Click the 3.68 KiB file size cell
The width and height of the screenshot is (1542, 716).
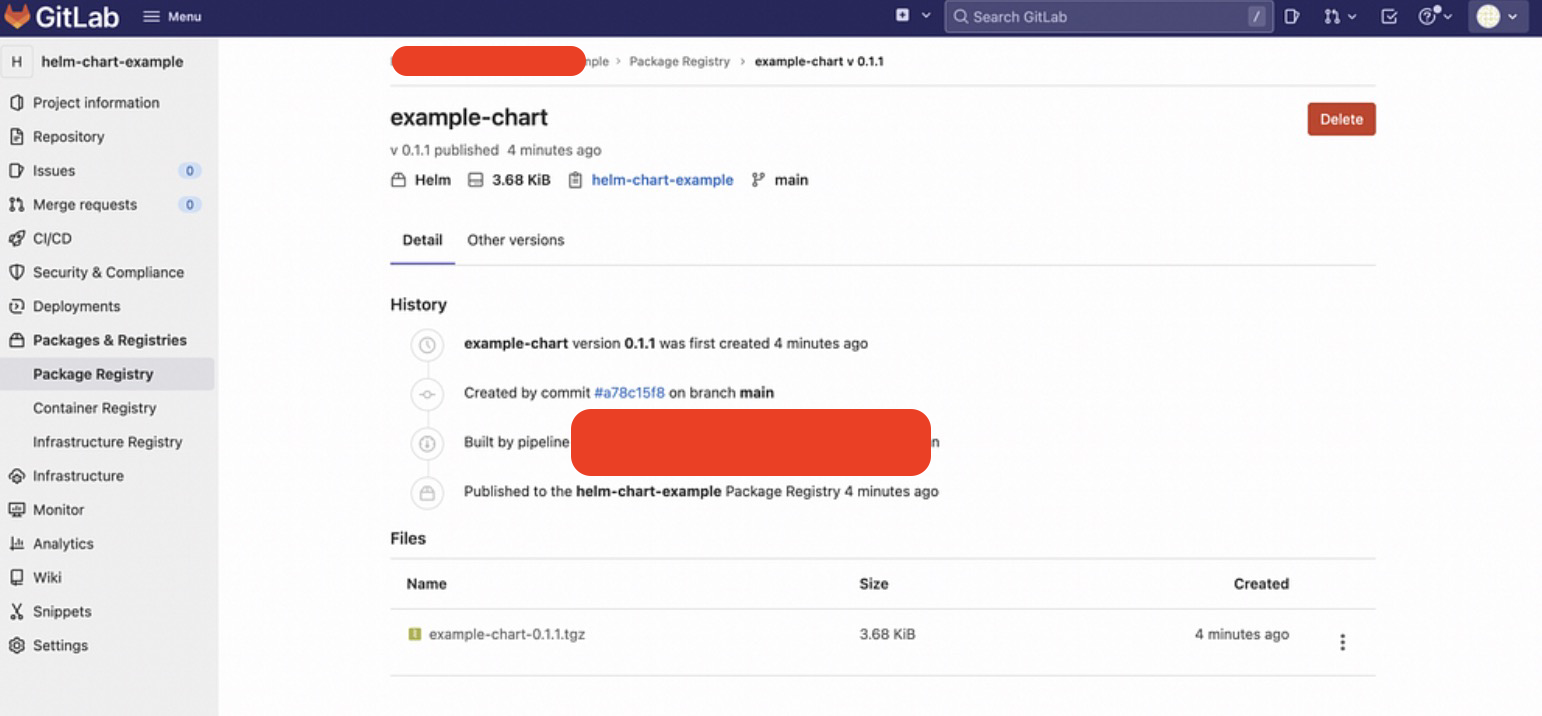(x=887, y=634)
